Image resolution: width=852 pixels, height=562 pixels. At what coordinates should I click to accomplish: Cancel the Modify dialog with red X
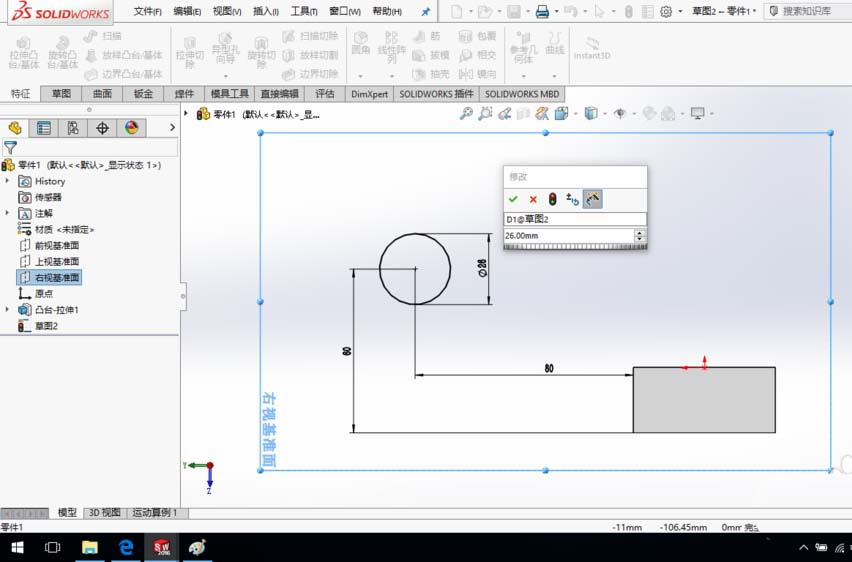tap(533, 199)
